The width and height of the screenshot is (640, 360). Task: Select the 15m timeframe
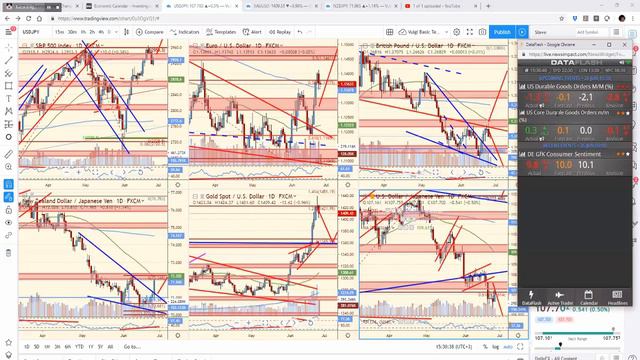tap(60, 32)
